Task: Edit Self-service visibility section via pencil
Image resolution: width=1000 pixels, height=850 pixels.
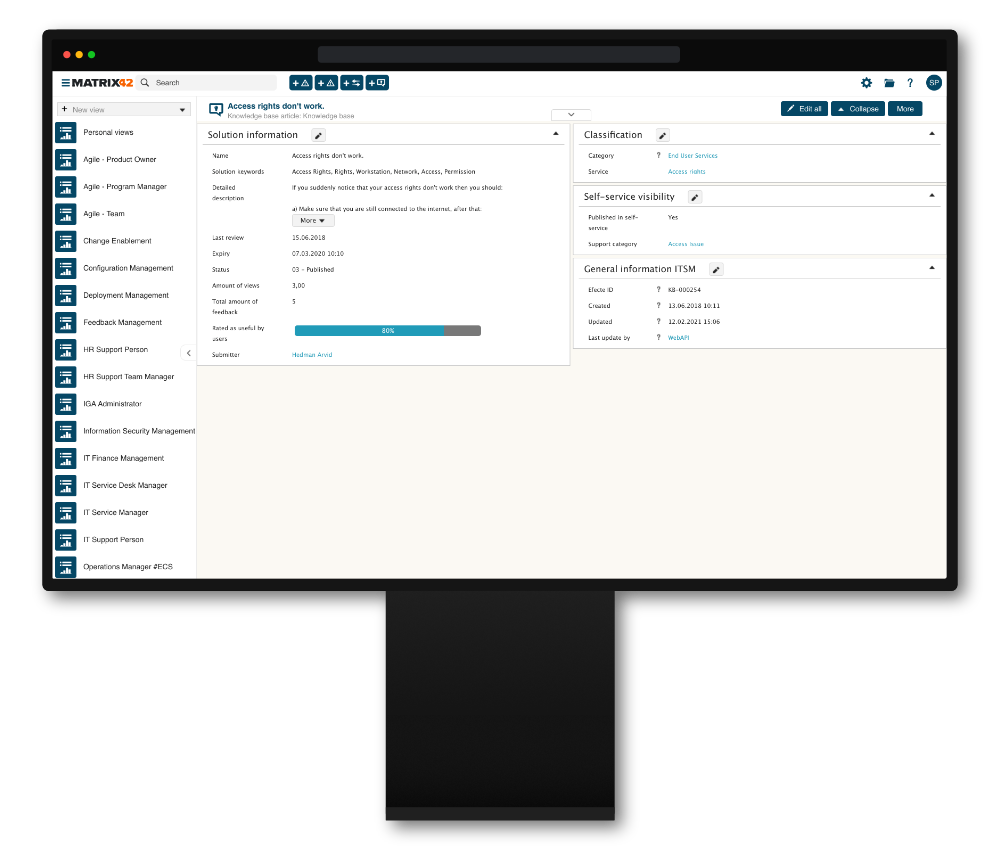Action: (694, 197)
